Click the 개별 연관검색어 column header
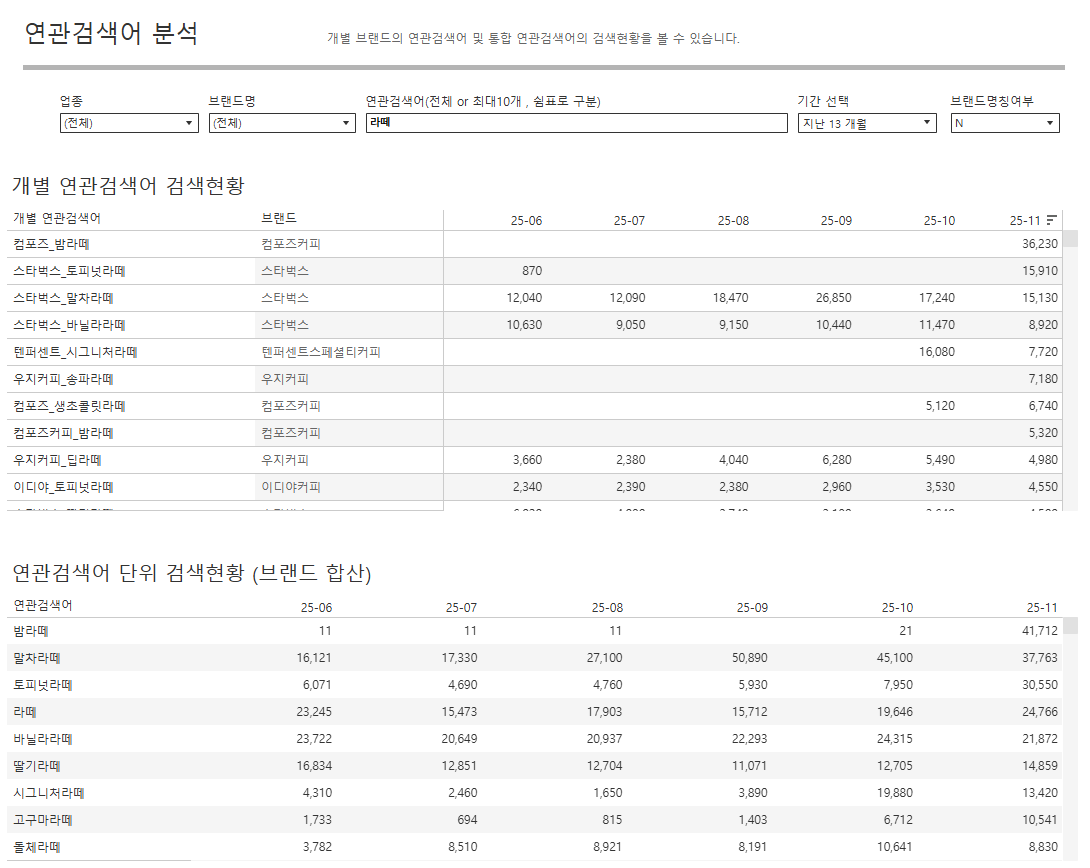Screen dimensions: 1090x868 [x=57, y=218]
